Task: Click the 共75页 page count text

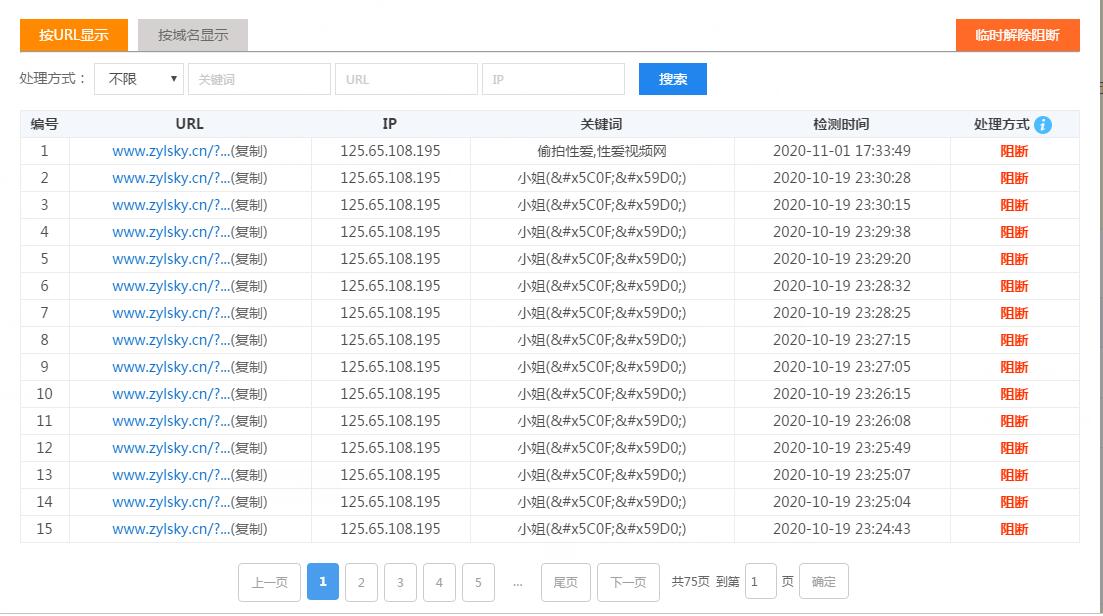Action: pyautogui.click(x=690, y=582)
